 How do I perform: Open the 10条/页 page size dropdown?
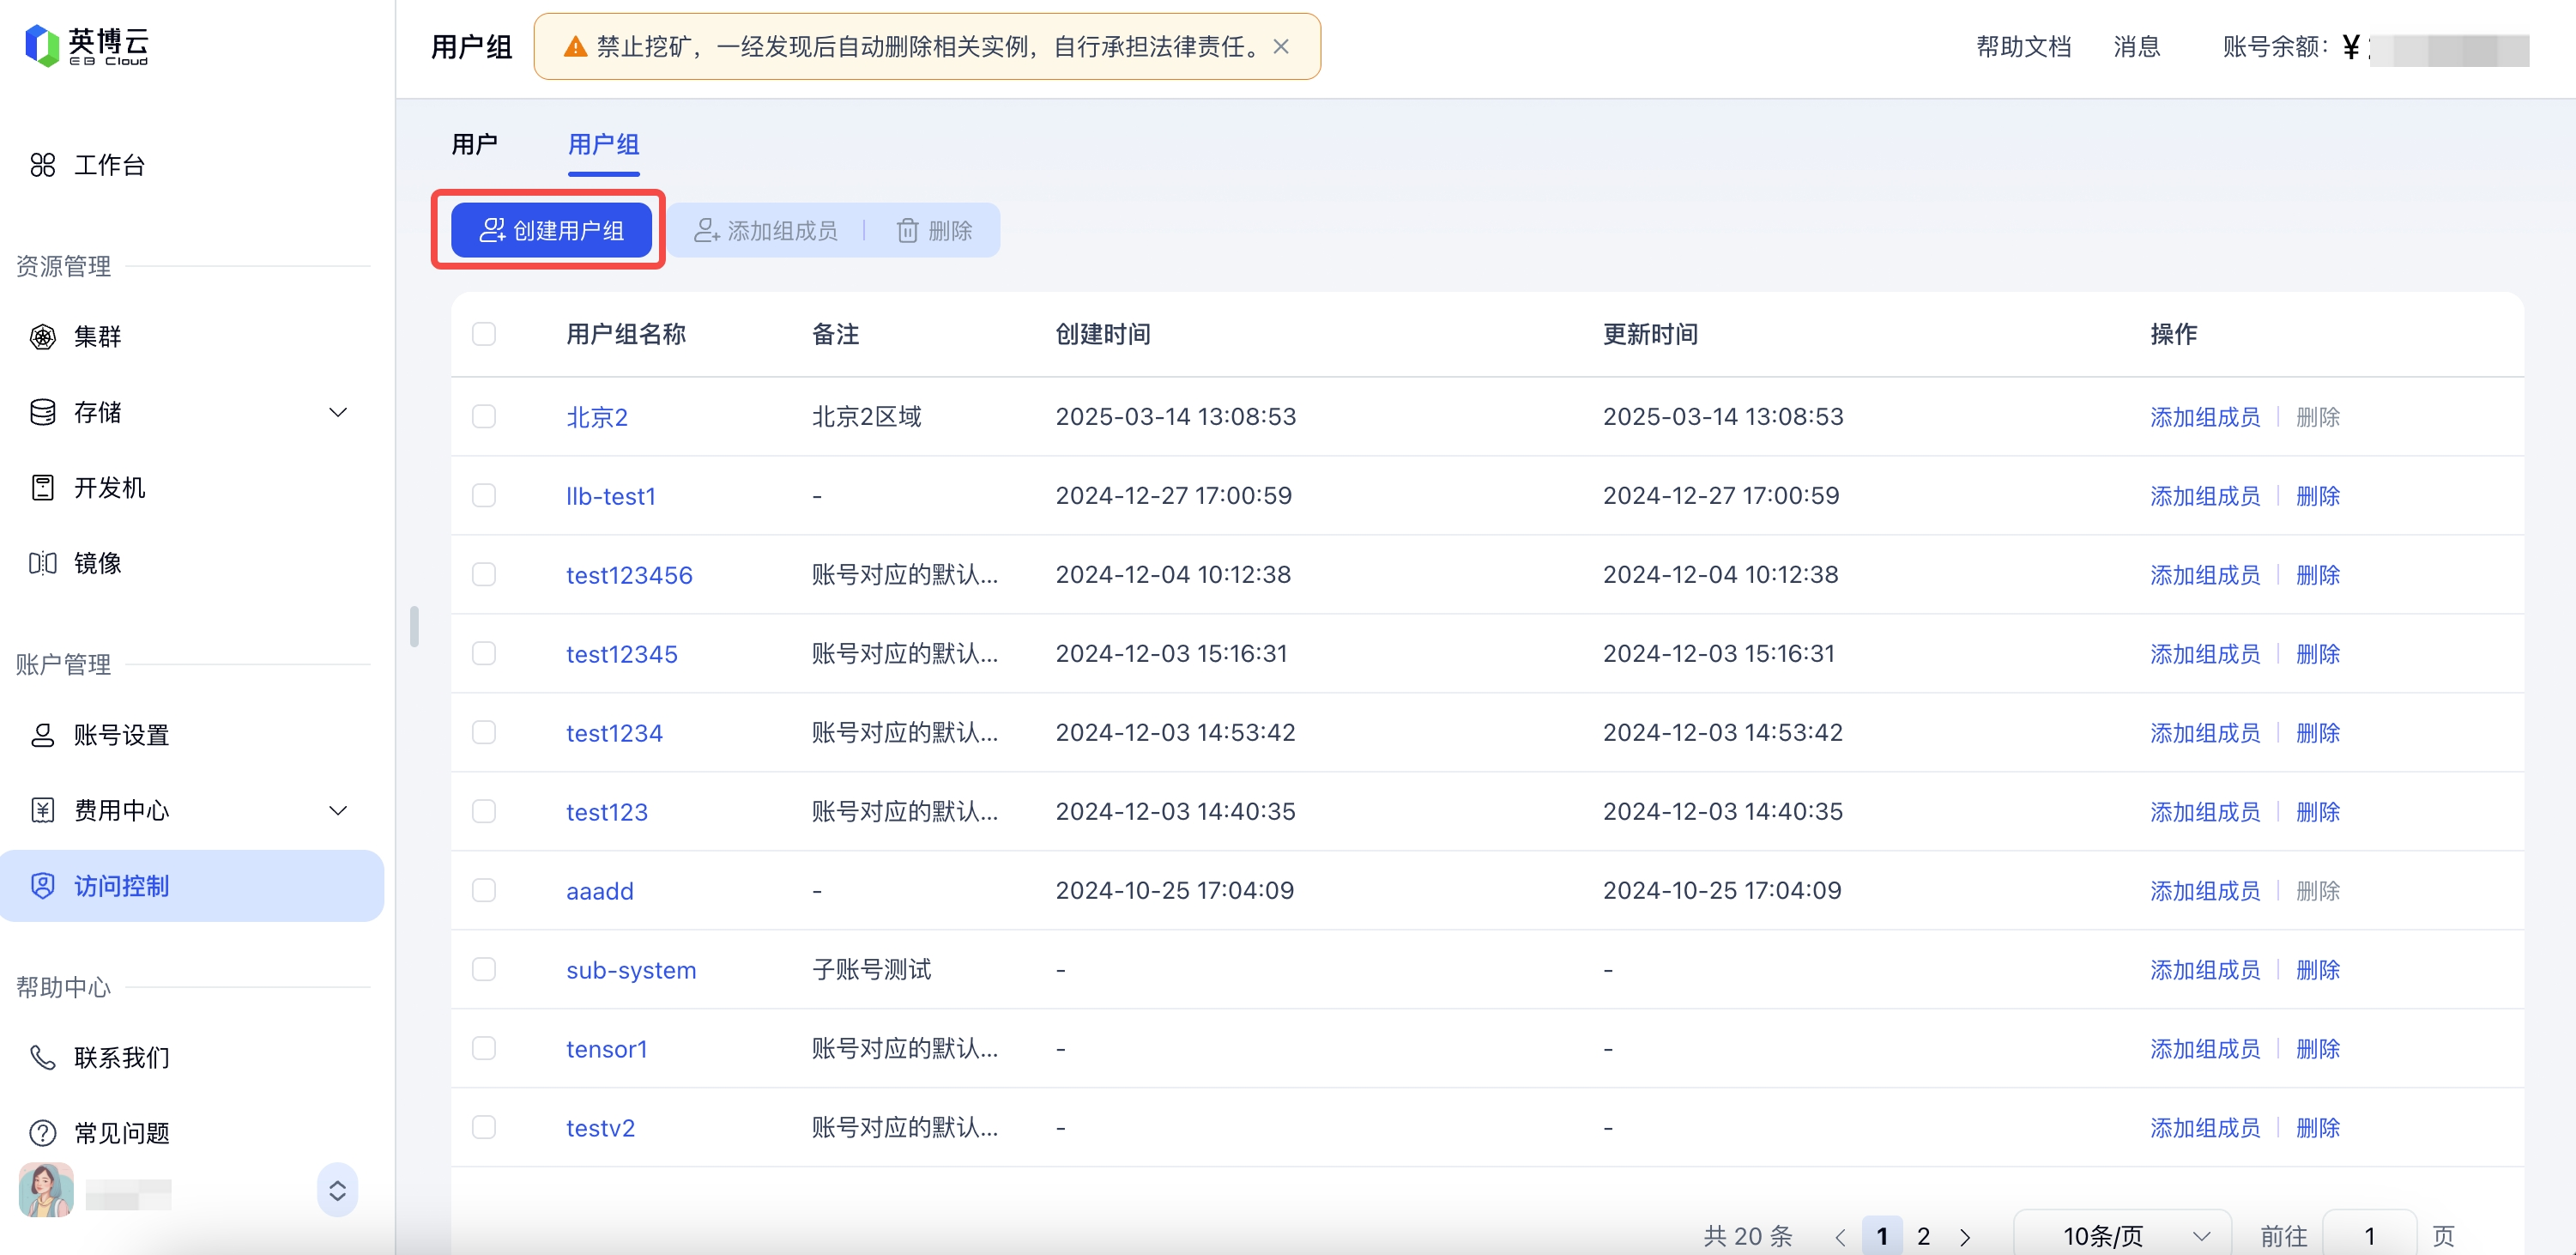(x=2122, y=1236)
